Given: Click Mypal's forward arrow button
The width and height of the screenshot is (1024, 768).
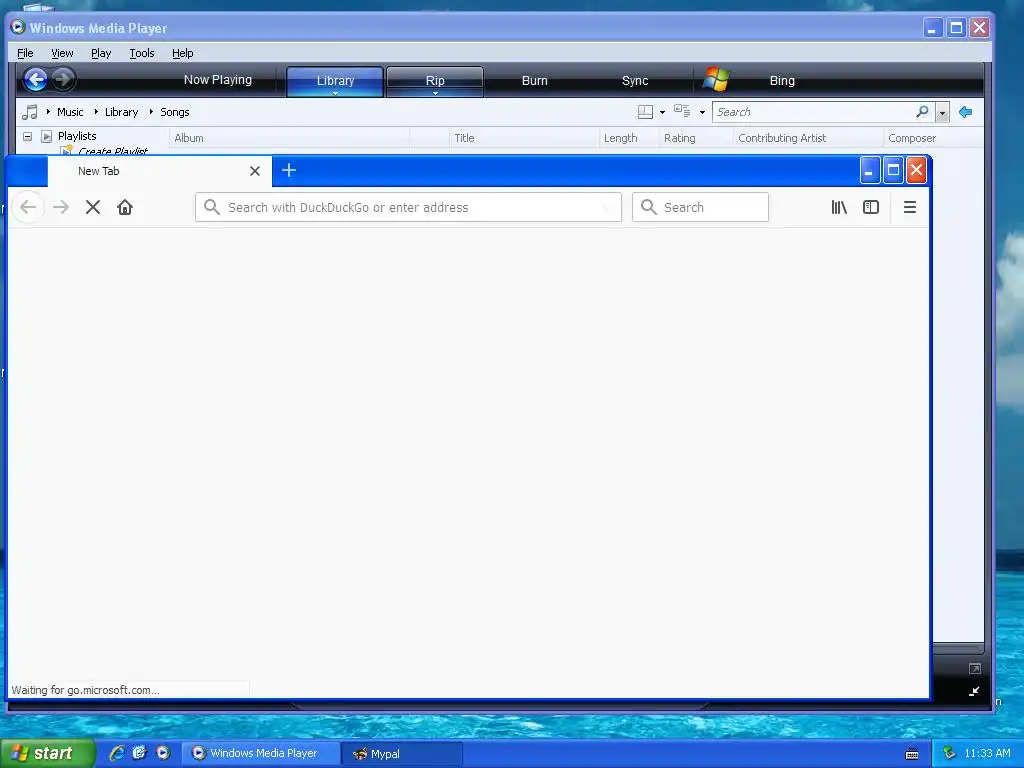Looking at the screenshot, I should 61,207.
